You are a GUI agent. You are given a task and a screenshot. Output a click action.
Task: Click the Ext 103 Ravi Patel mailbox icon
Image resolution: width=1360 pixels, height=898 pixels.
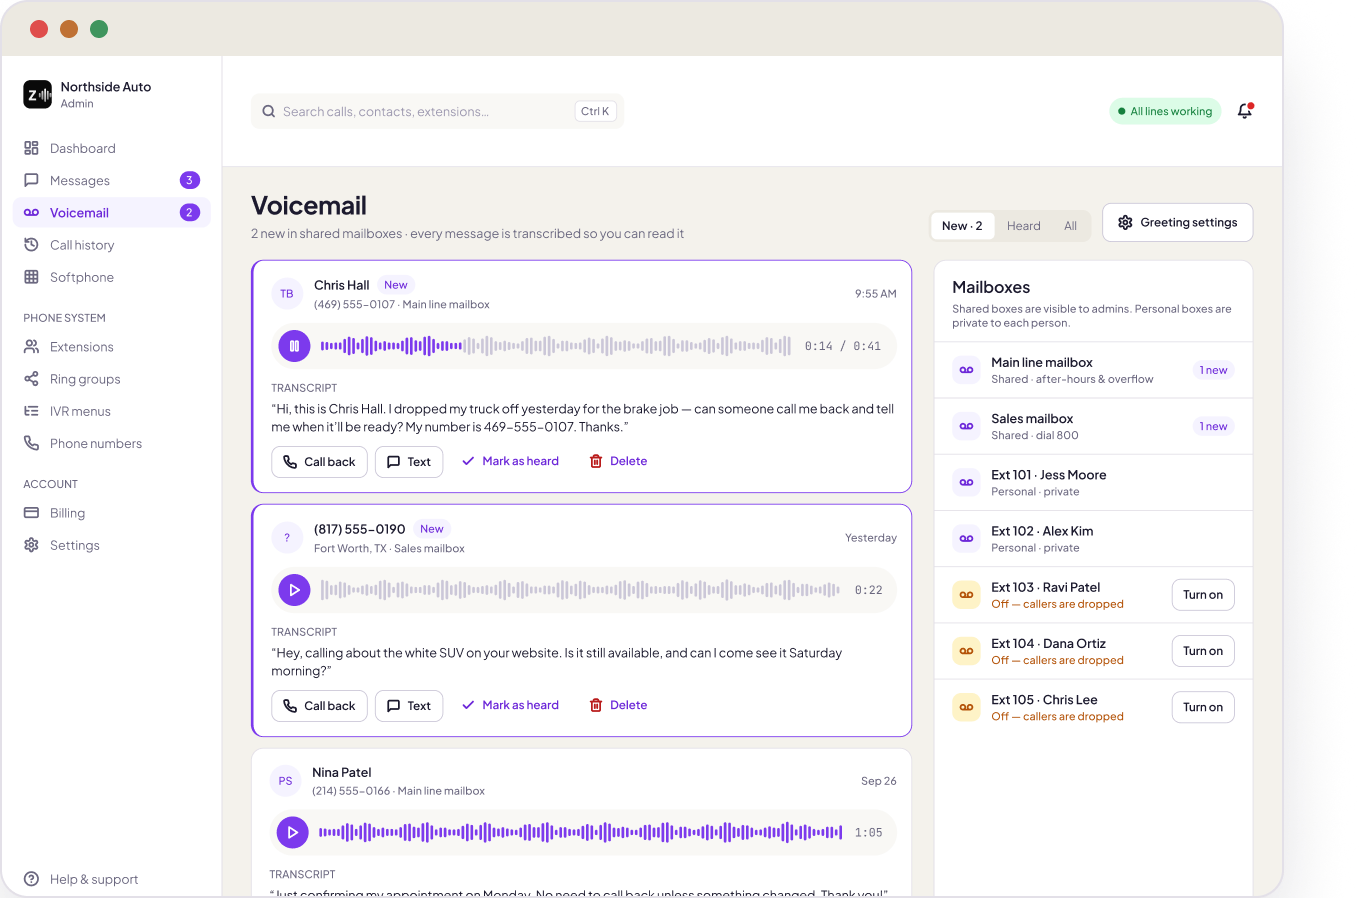click(966, 595)
